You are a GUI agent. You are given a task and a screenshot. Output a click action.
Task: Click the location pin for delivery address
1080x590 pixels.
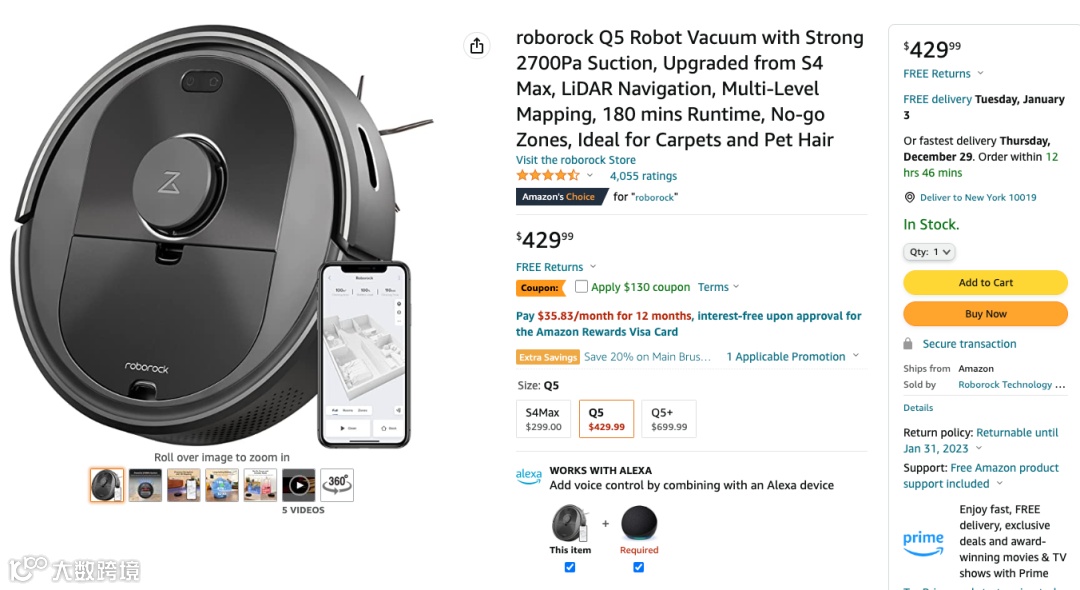coord(909,198)
